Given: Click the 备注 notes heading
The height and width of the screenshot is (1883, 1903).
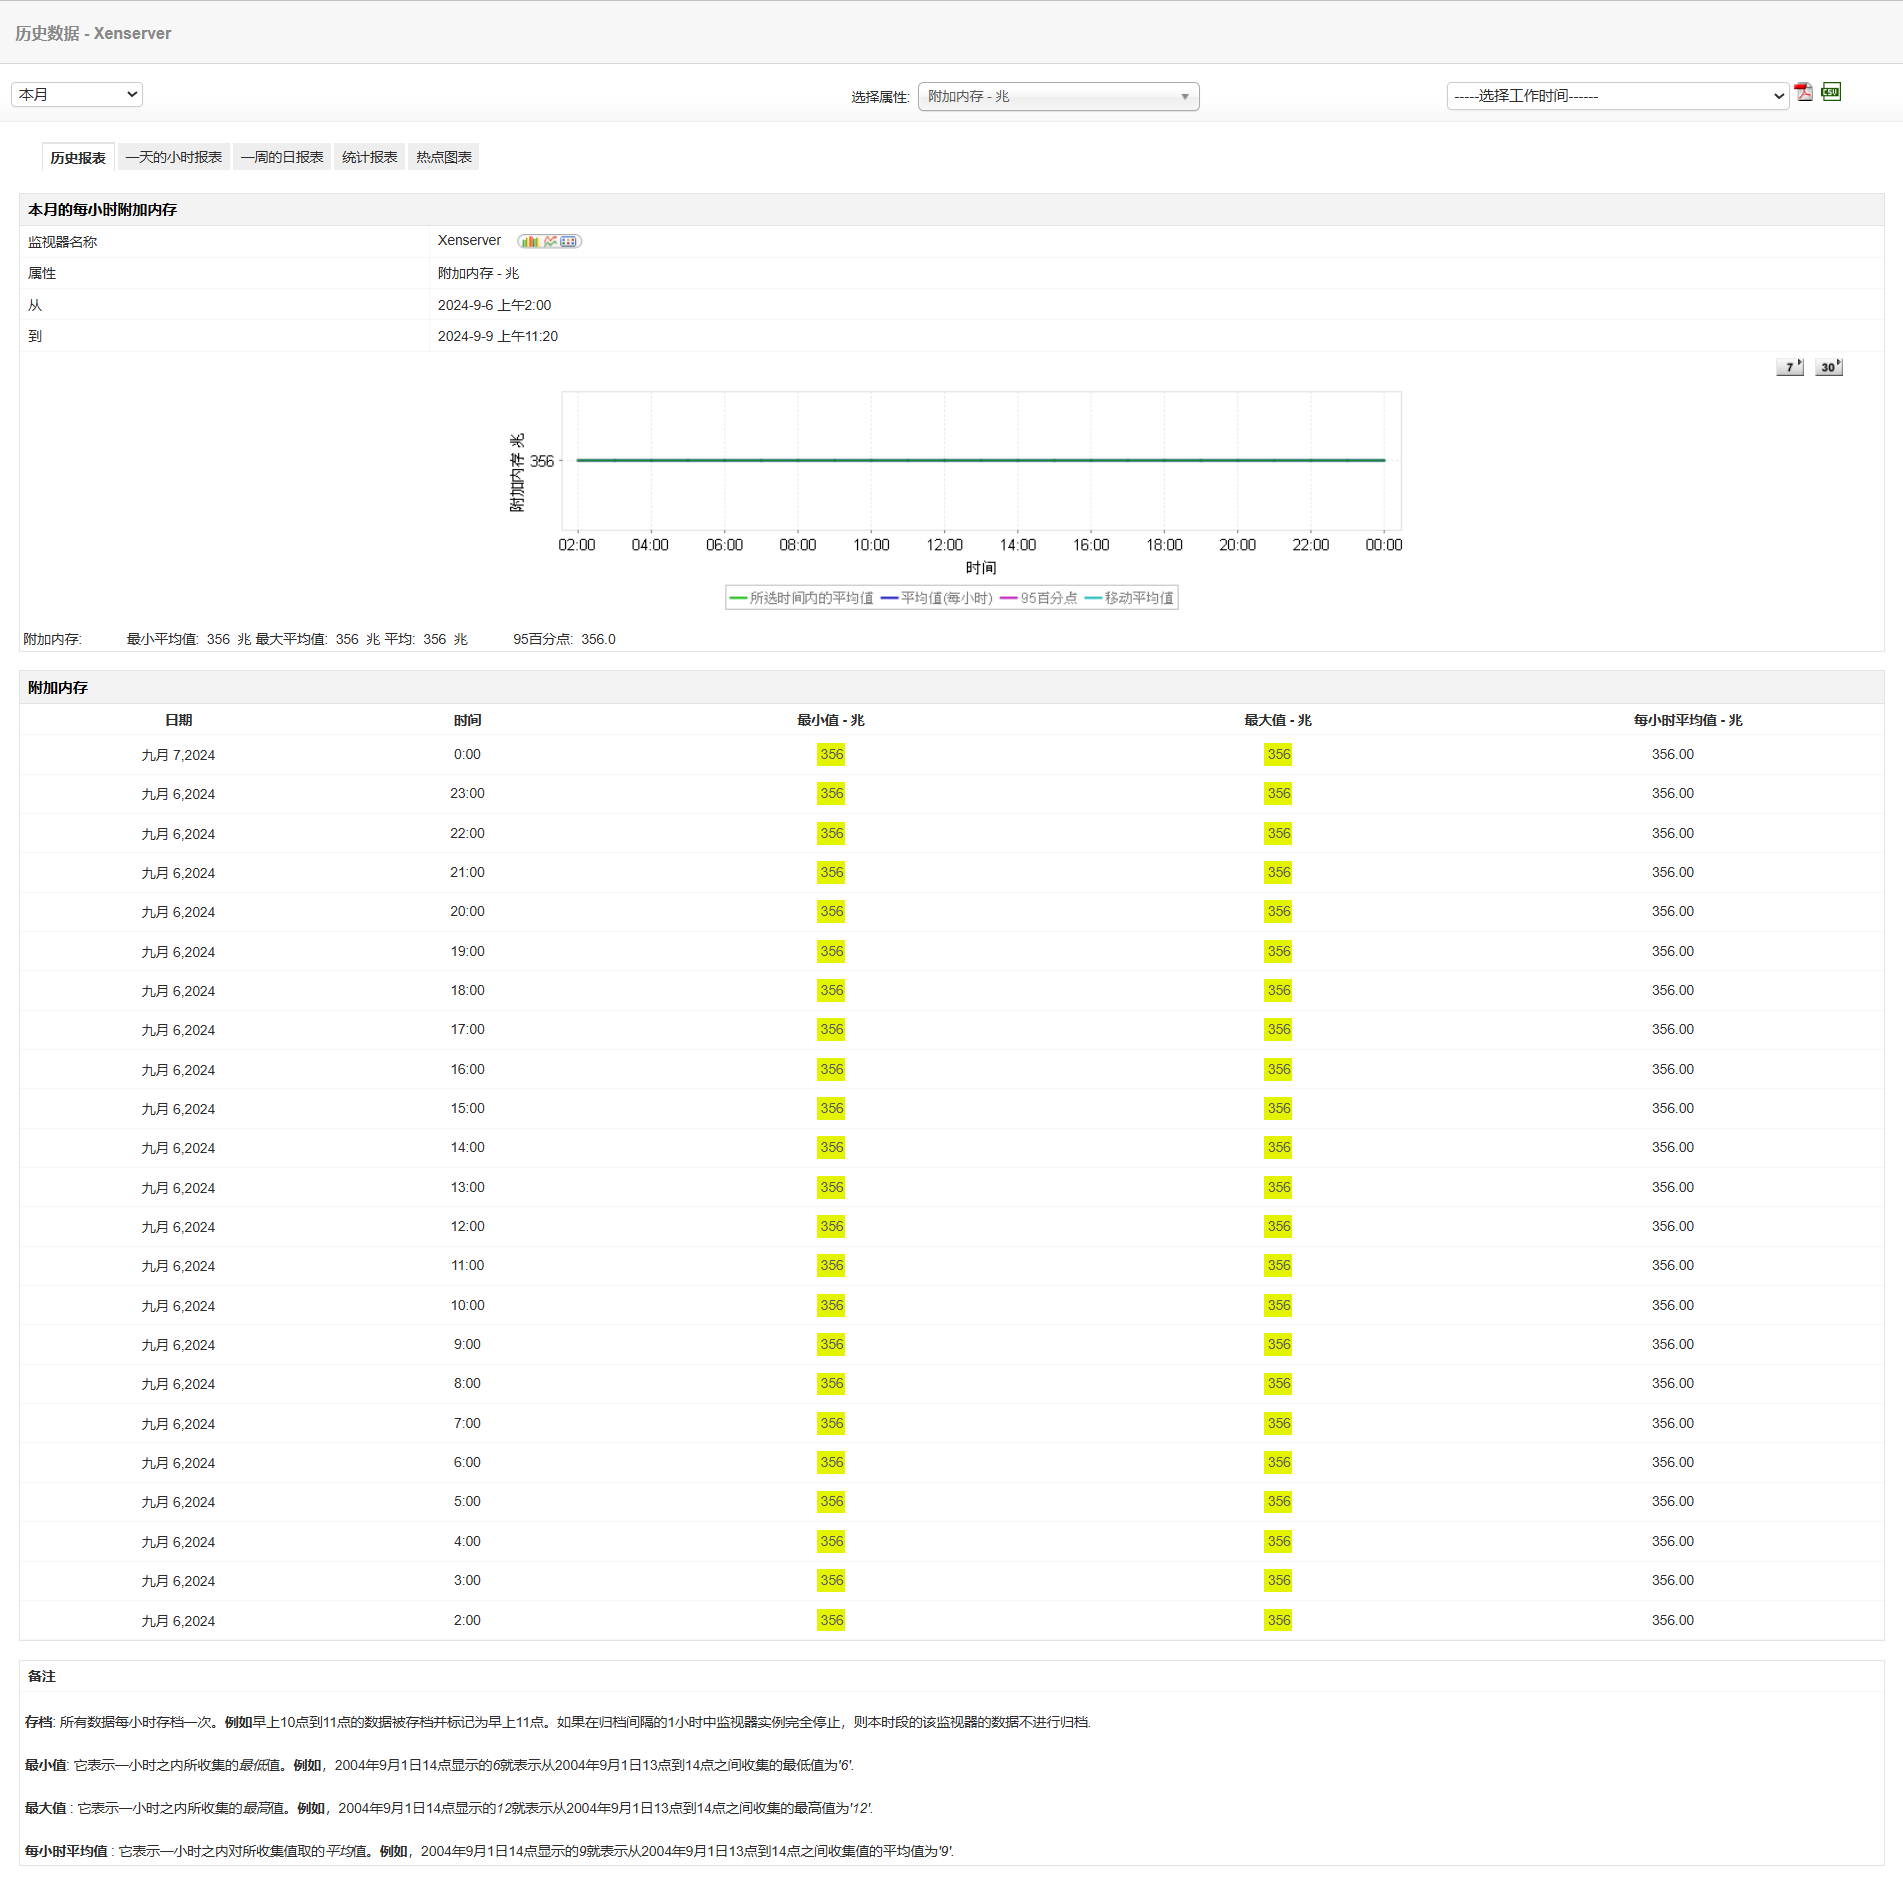Looking at the screenshot, I should coord(42,1676).
